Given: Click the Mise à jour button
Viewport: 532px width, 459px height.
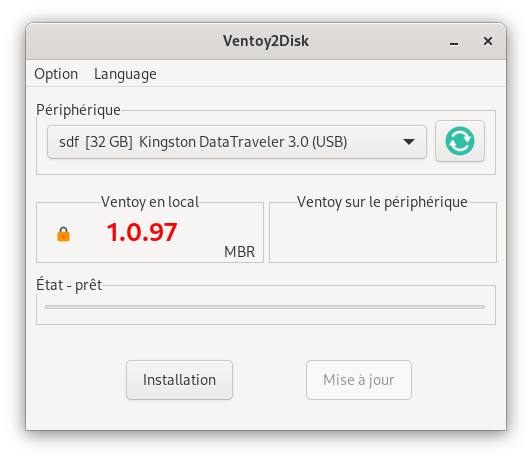Looking at the screenshot, I should [359, 380].
